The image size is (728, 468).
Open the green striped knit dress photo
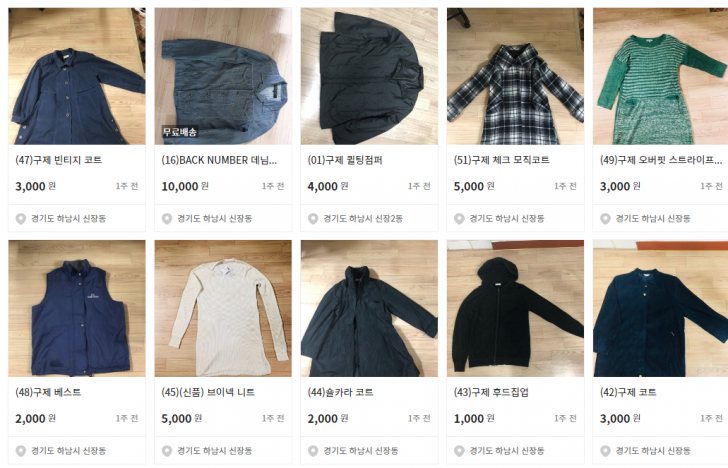pos(661,76)
